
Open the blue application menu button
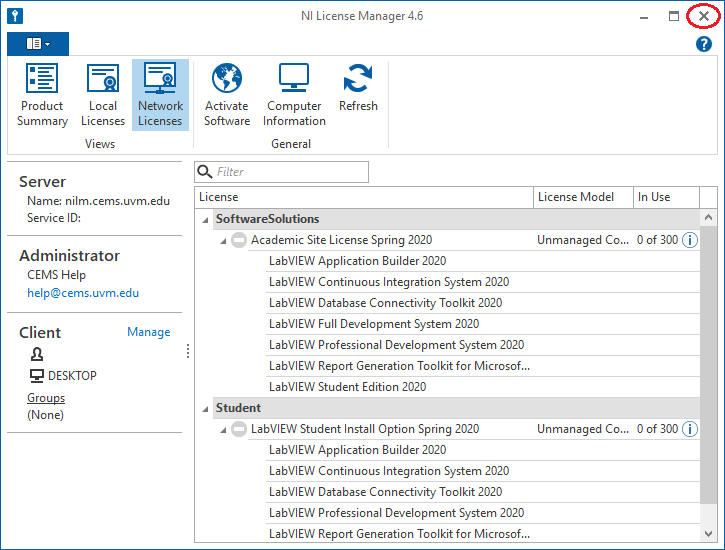[37, 44]
